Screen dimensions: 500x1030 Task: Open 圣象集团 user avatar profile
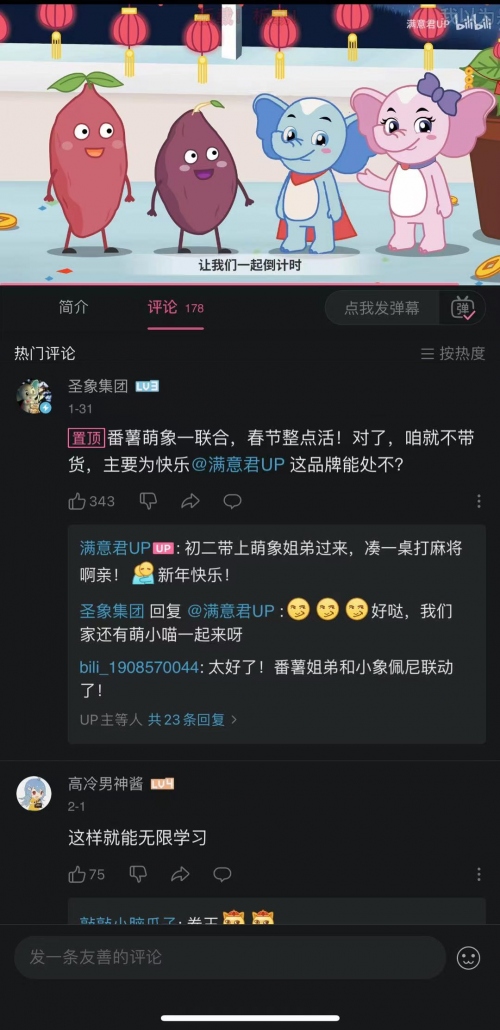point(34,396)
